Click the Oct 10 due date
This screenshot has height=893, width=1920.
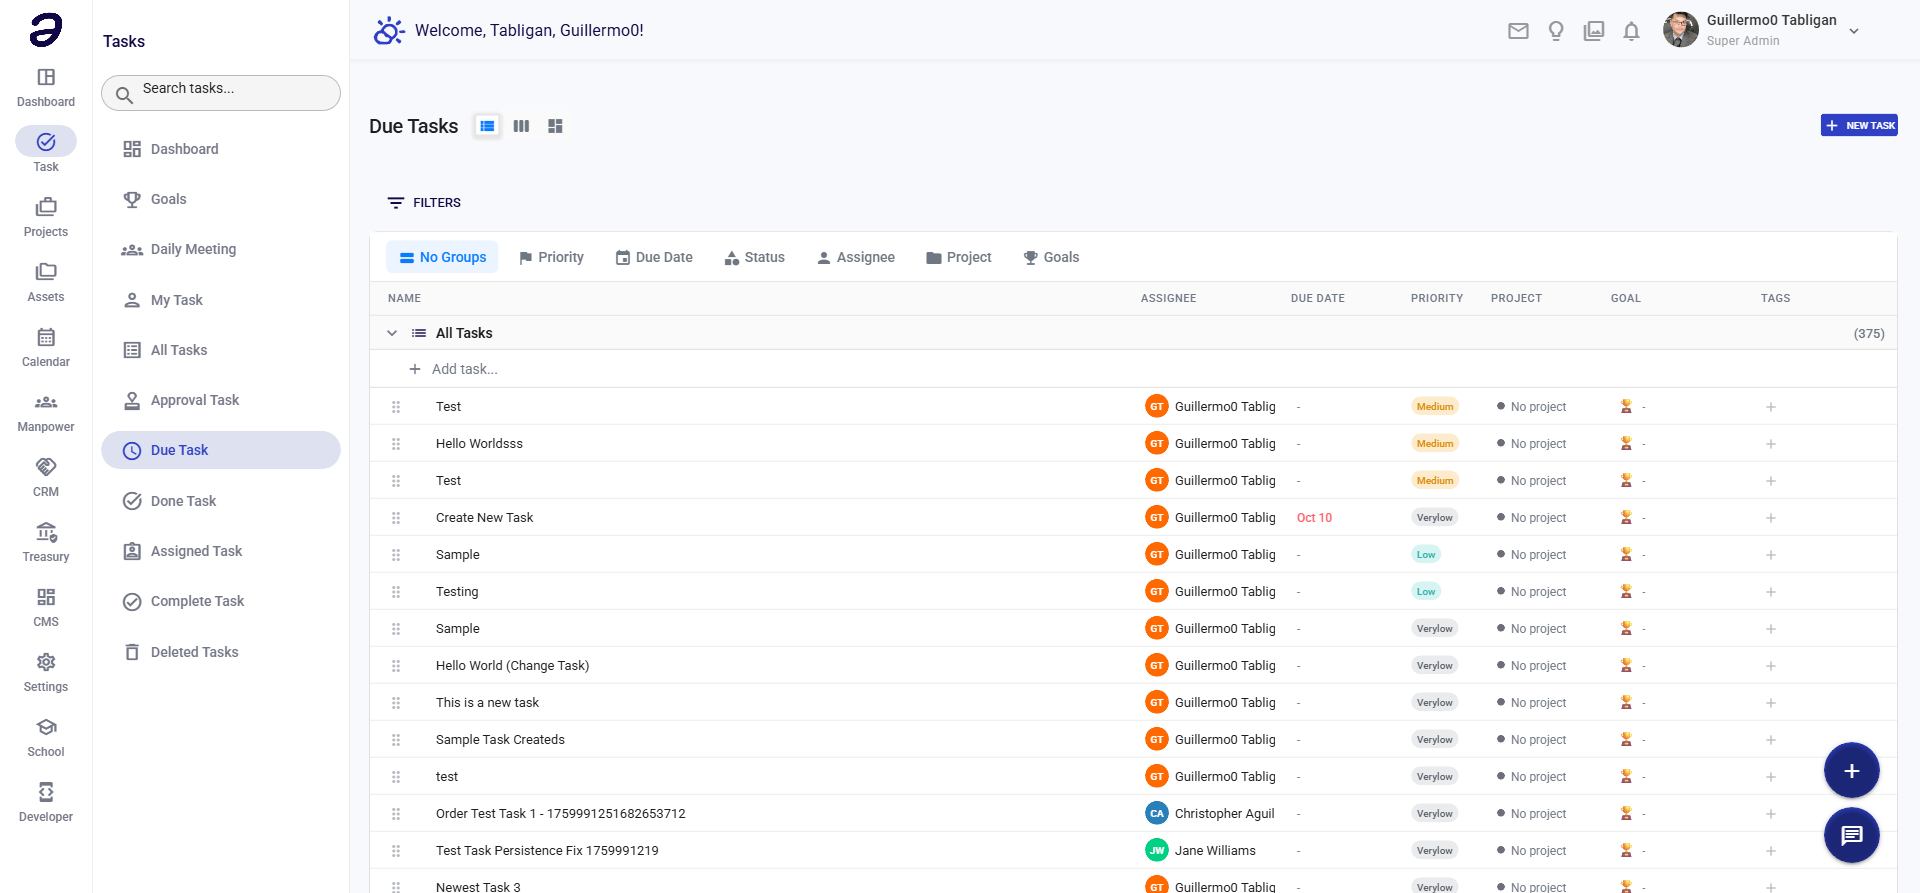tap(1314, 518)
